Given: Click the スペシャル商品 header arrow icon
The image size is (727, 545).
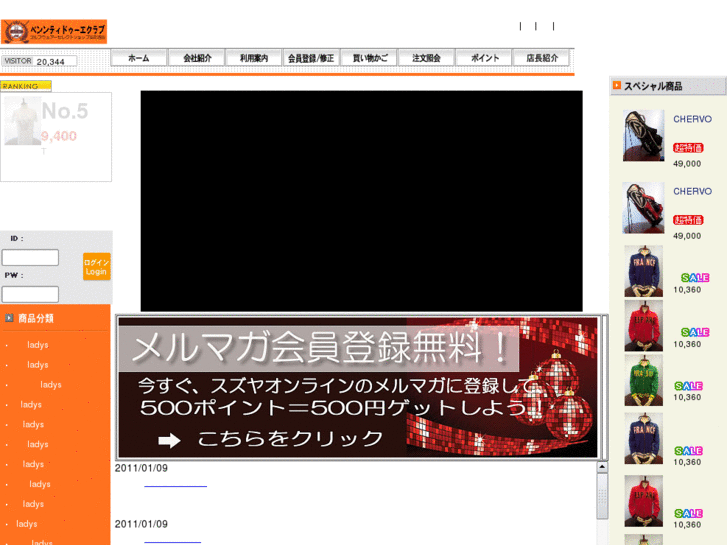Looking at the screenshot, I should pos(617,85).
